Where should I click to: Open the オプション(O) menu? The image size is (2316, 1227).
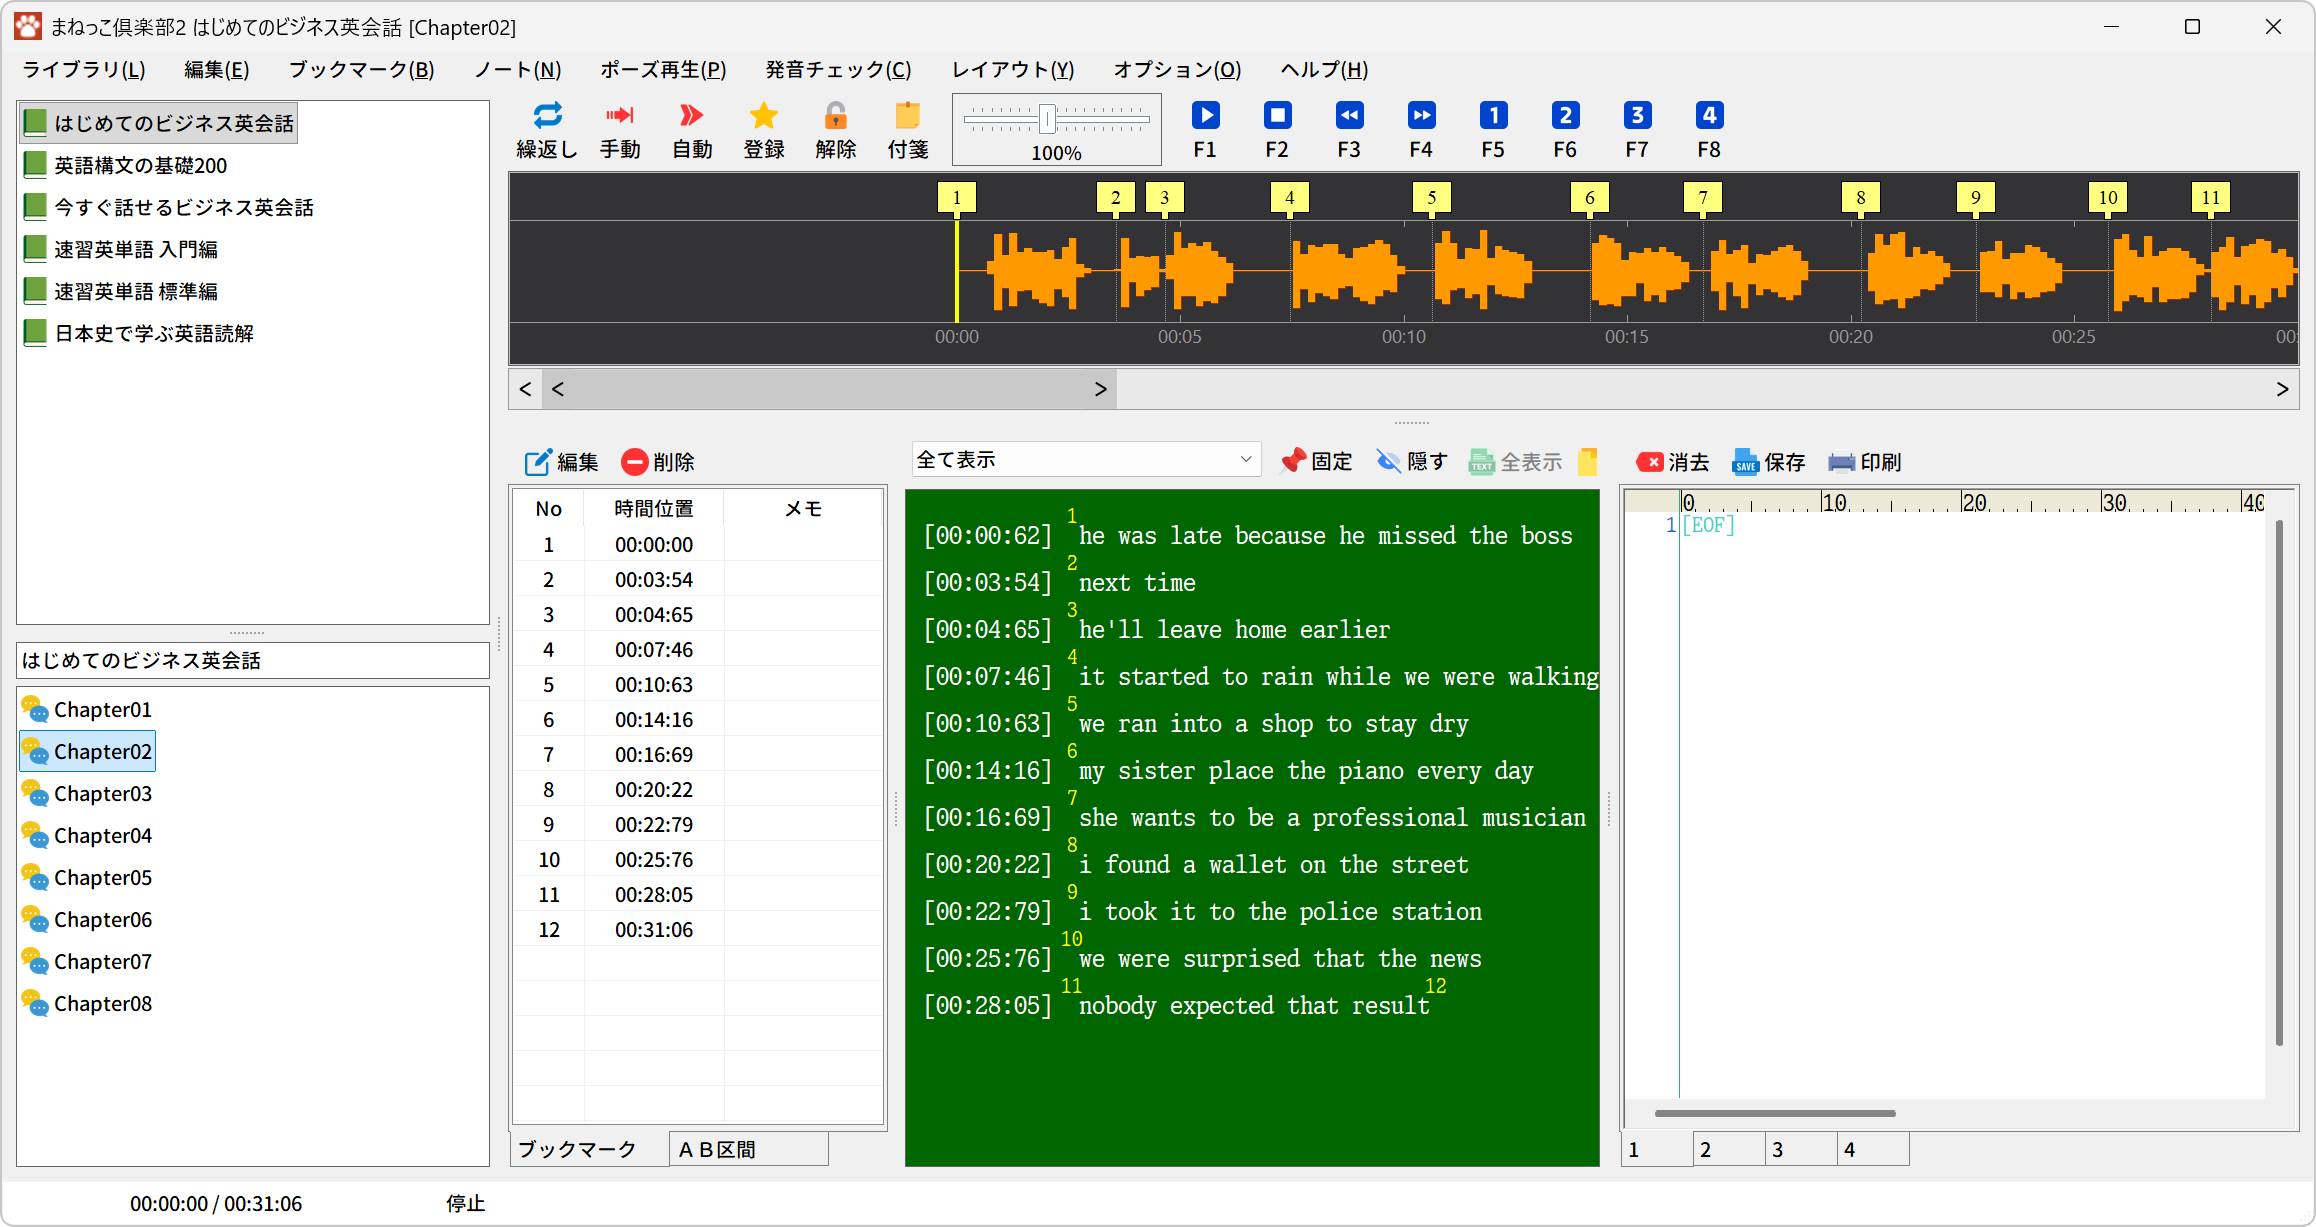(1178, 69)
